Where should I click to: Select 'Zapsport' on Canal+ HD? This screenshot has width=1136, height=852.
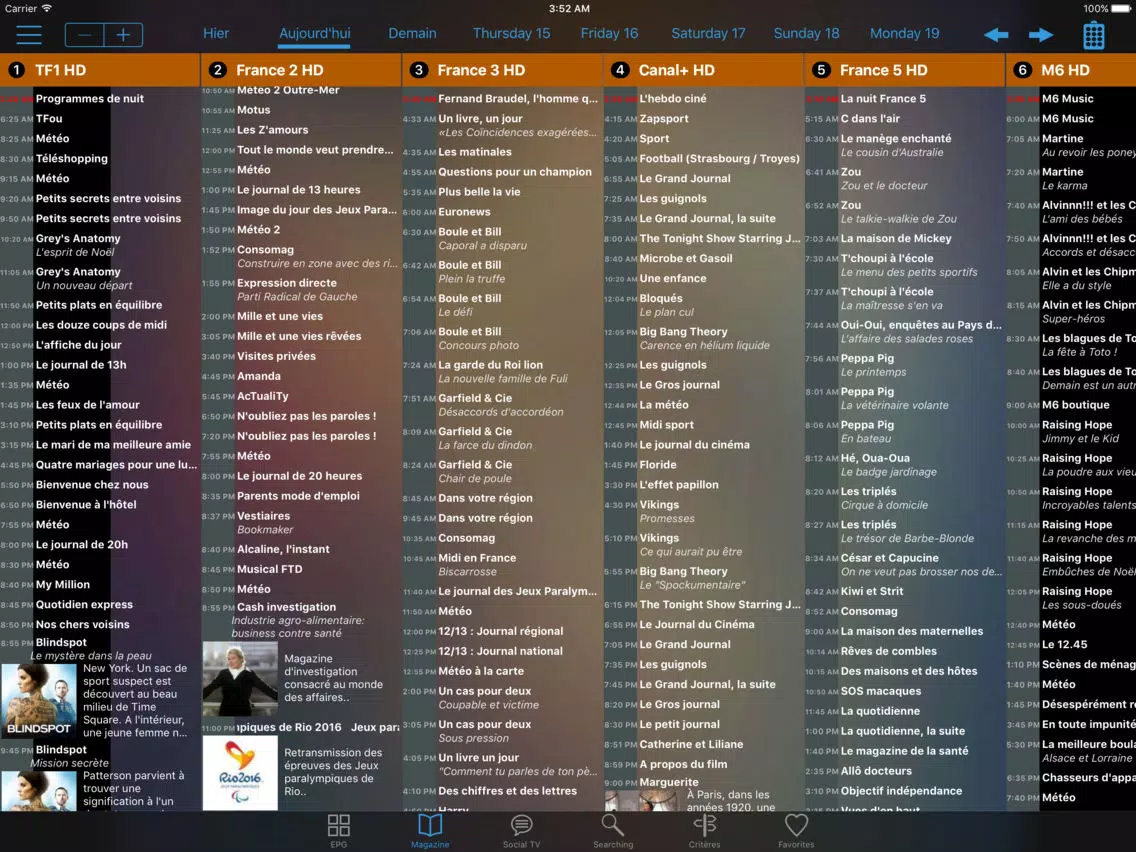pyautogui.click(x=664, y=119)
